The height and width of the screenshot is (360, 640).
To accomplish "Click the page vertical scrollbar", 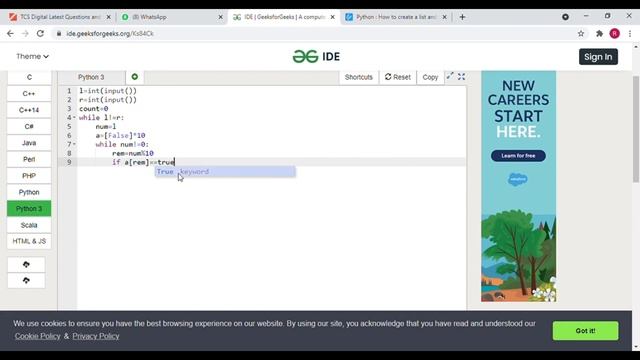I will coord(636,129).
